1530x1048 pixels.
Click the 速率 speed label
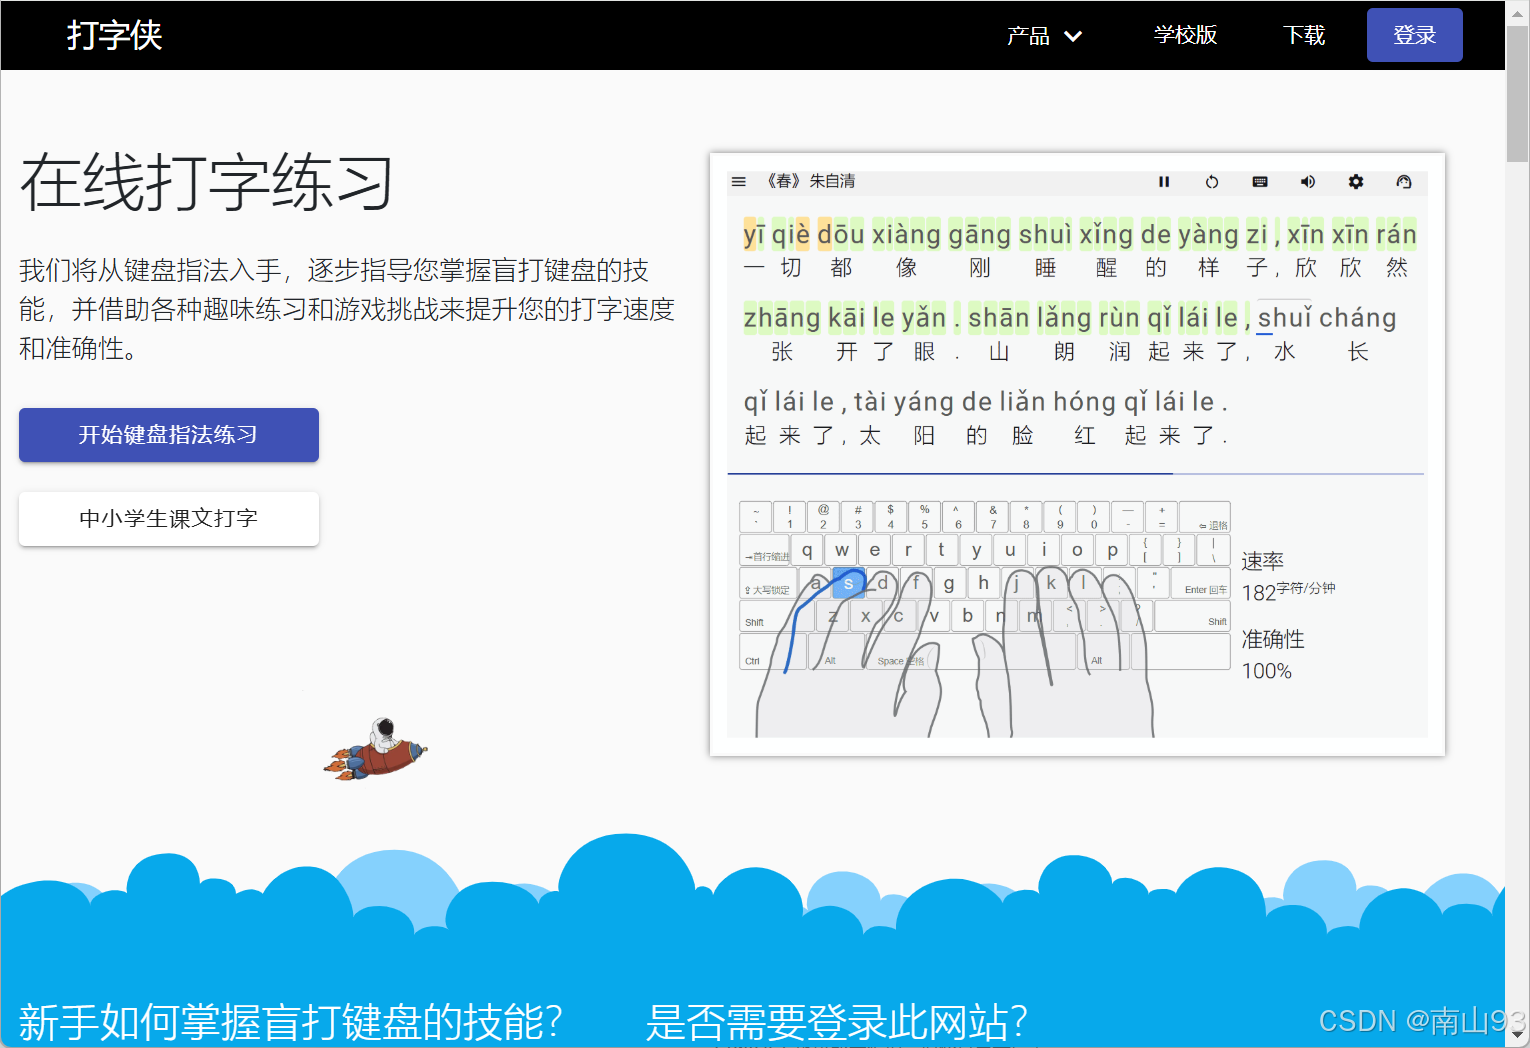coord(1262,561)
